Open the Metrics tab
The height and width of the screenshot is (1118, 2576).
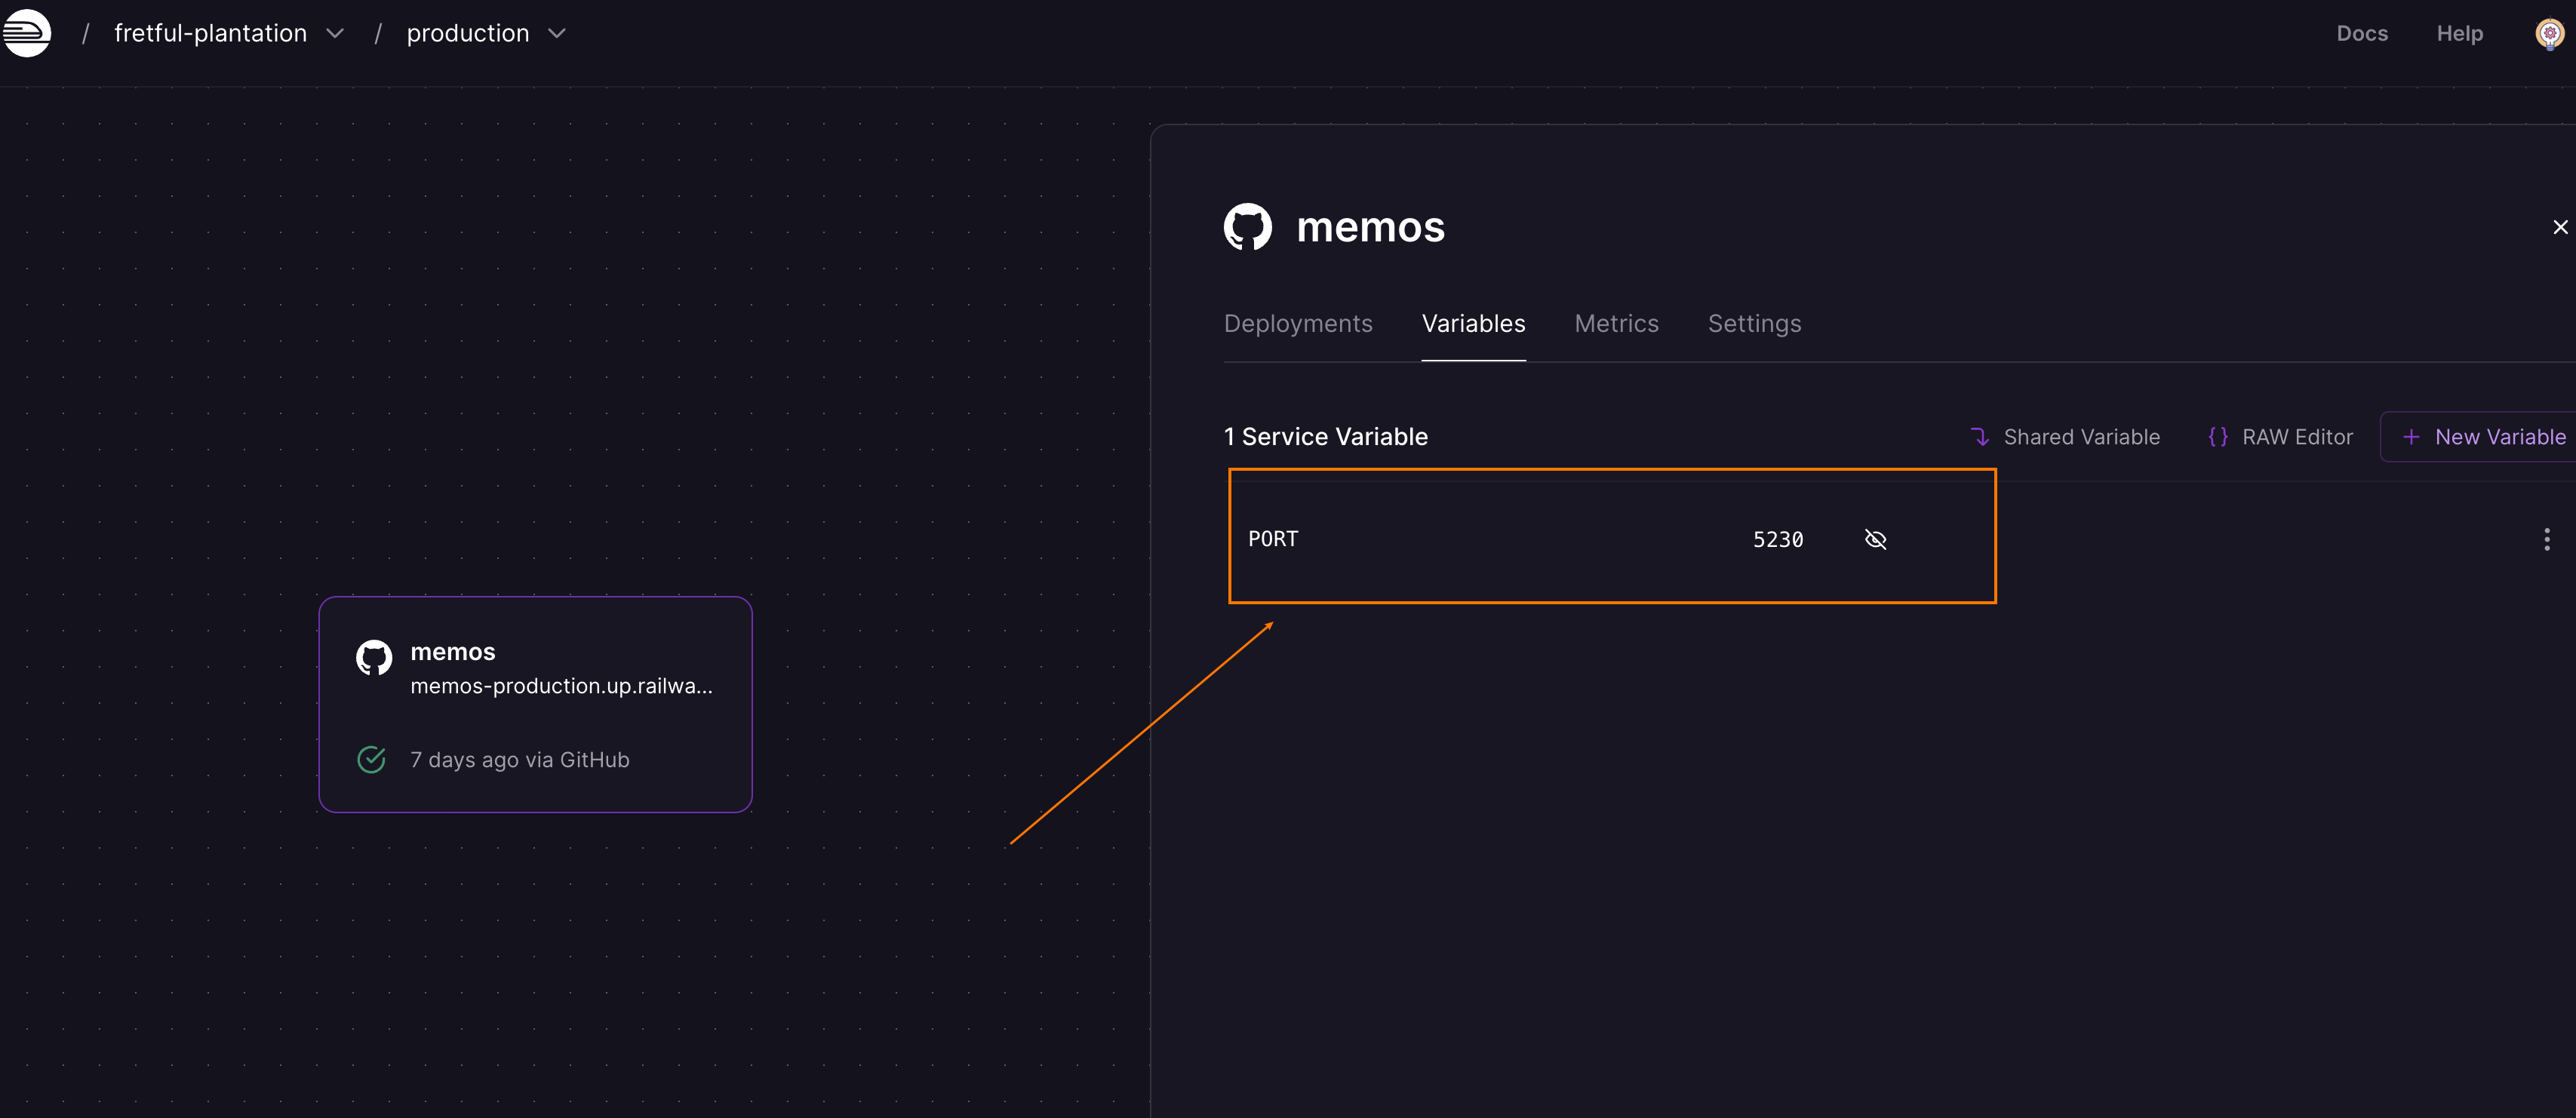(1615, 324)
